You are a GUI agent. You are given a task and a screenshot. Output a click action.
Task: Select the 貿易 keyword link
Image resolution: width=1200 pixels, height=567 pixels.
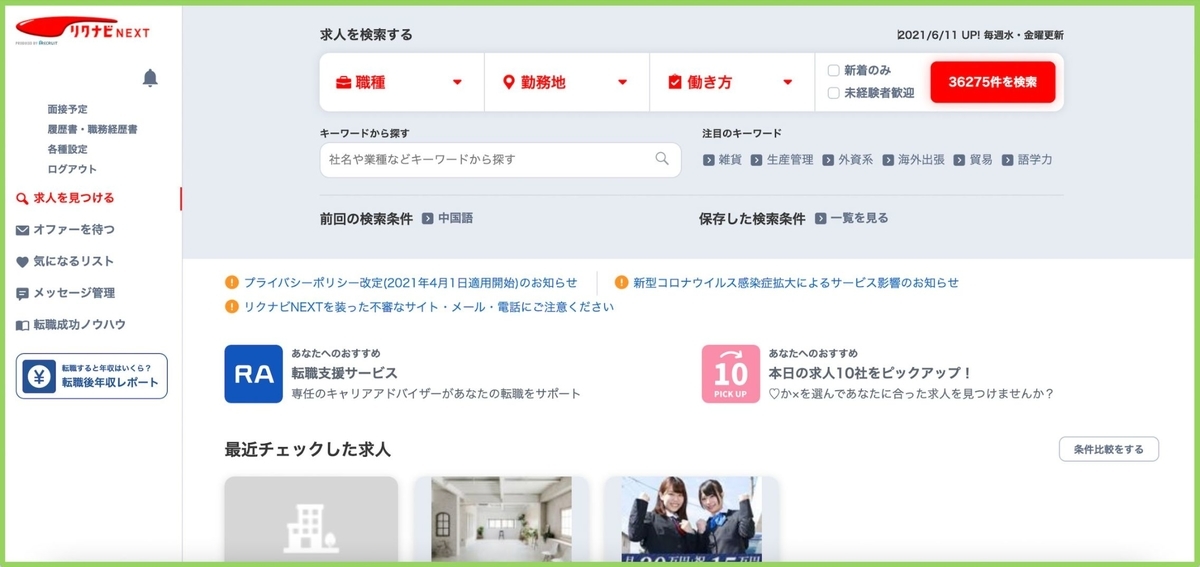tap(980, 160)
